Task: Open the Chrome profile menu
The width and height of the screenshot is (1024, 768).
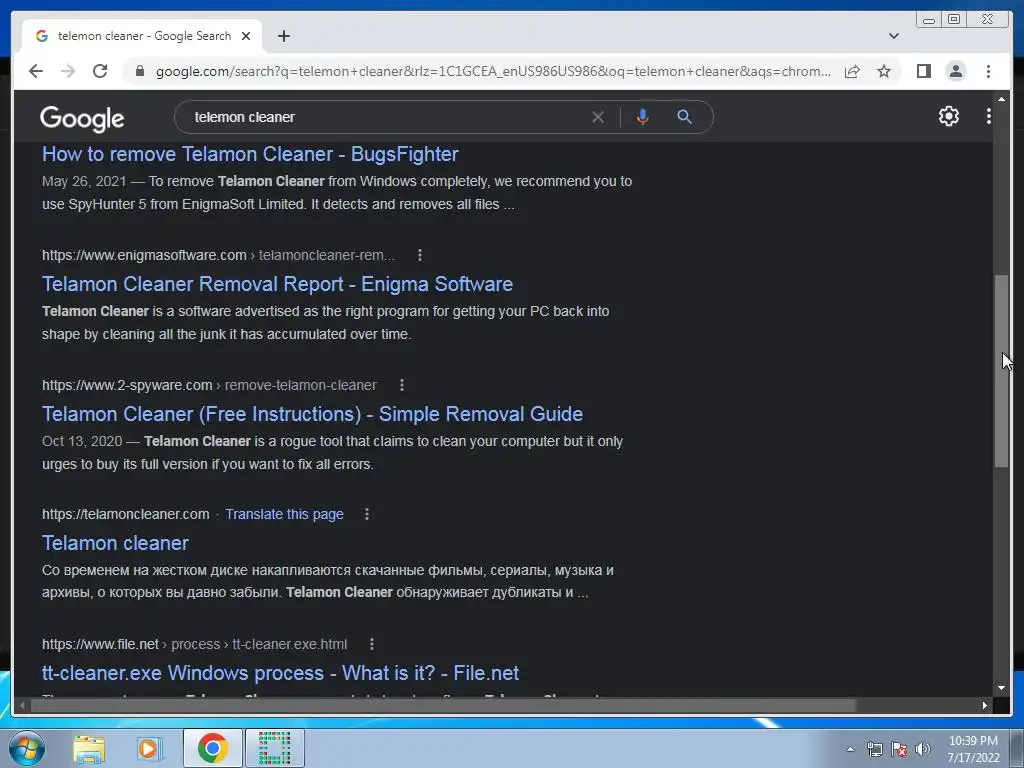Action: pos(955,71)
